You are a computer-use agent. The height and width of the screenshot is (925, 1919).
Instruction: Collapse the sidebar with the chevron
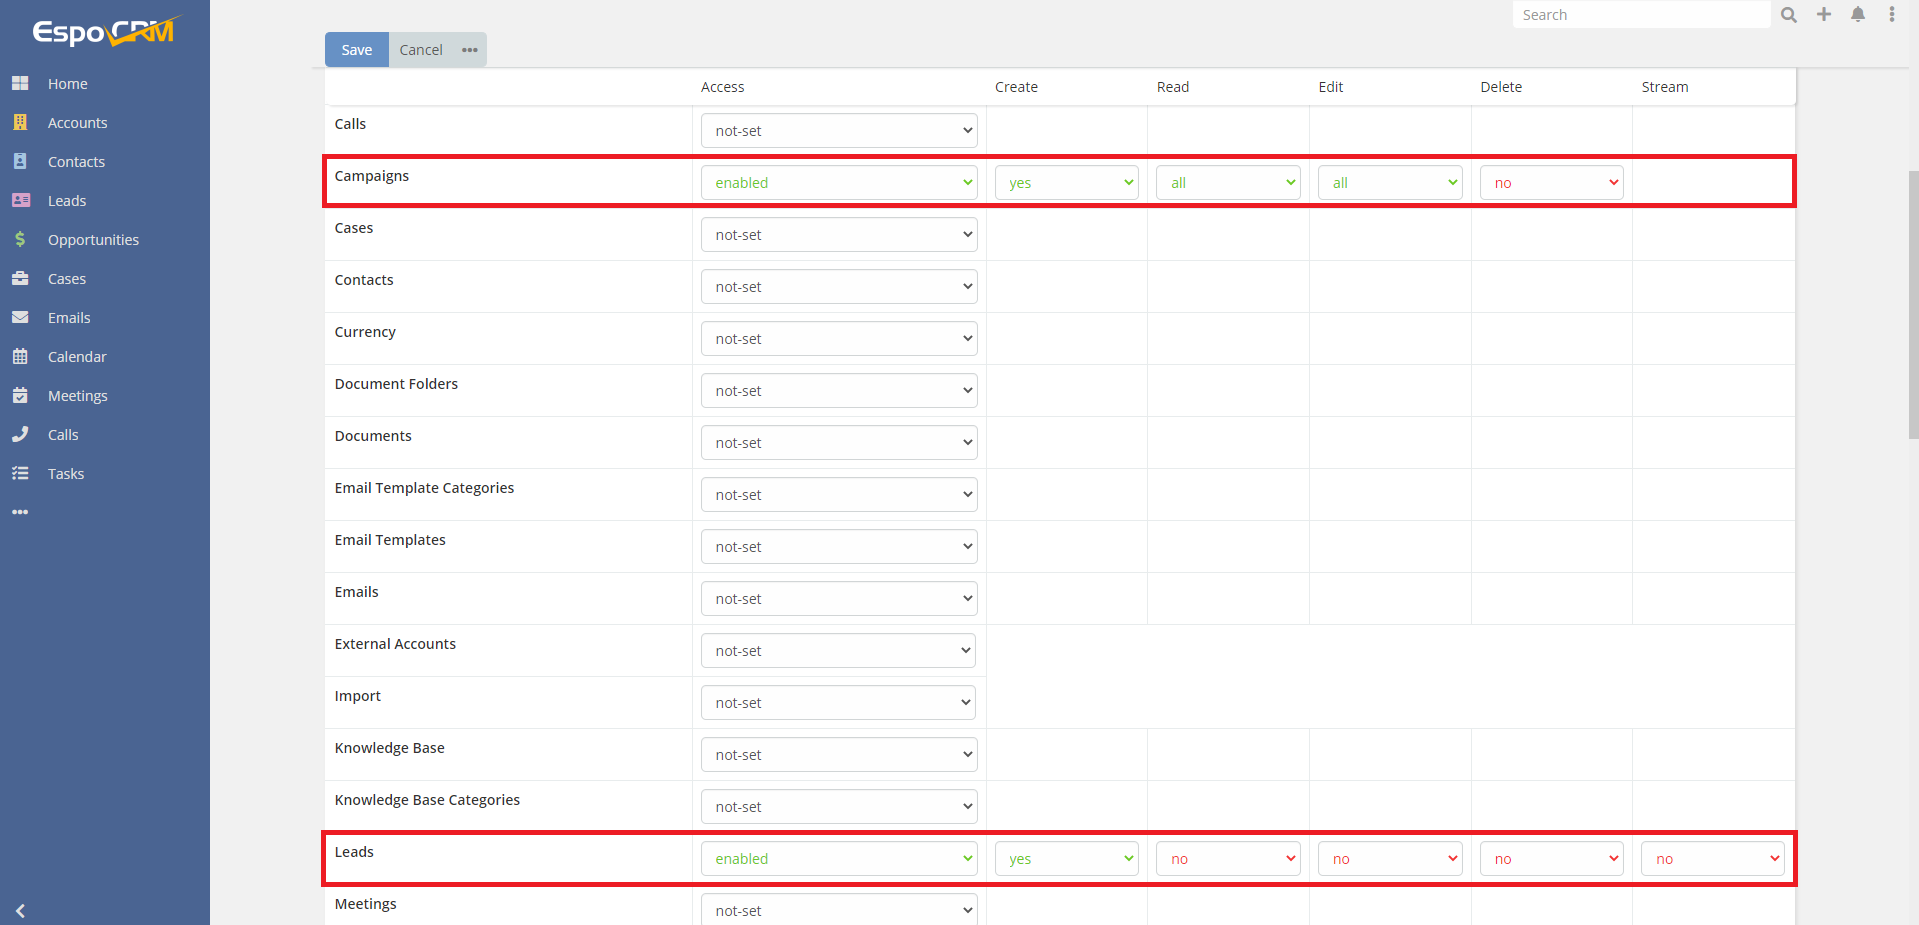[21, 911]
